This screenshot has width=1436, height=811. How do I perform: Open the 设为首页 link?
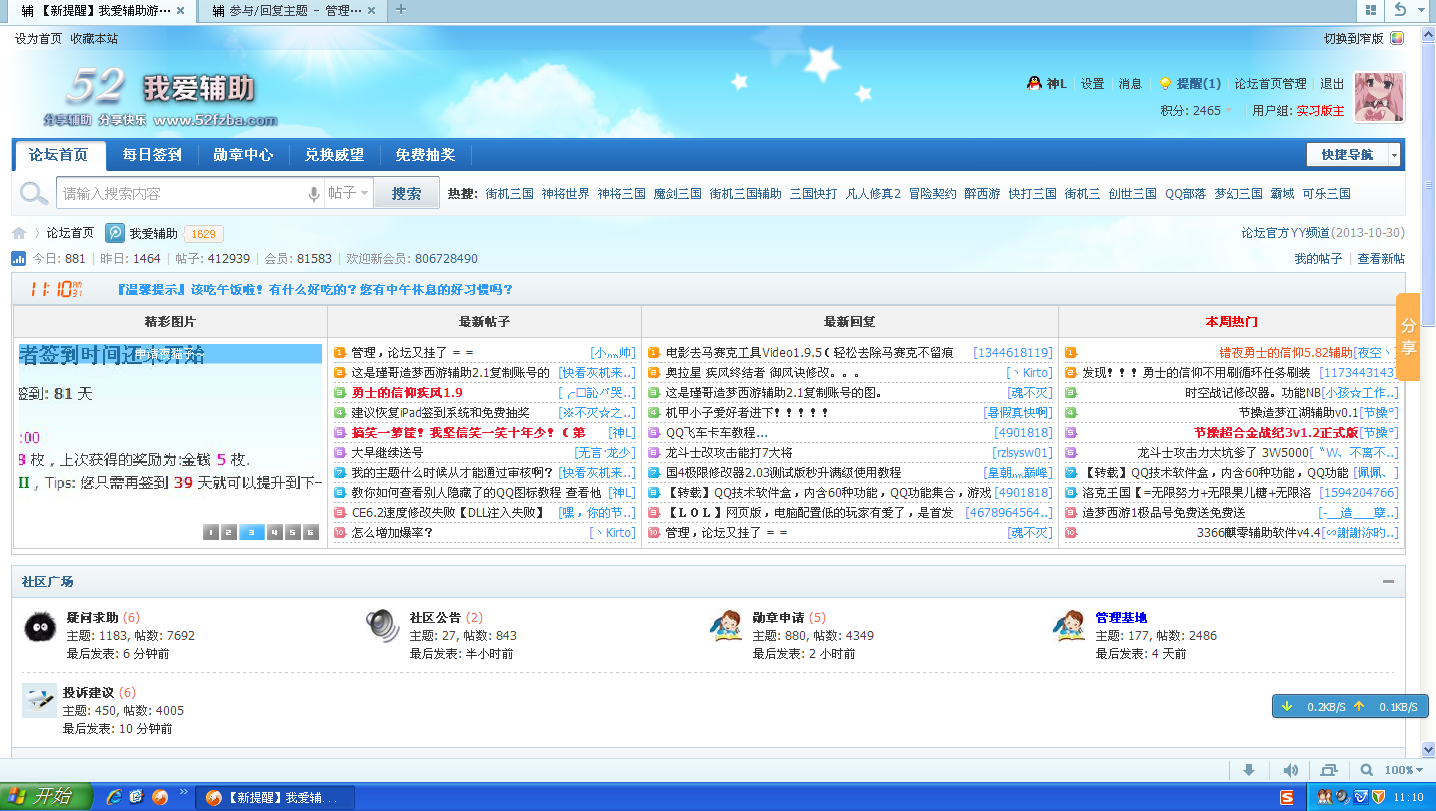pos(38,38)
